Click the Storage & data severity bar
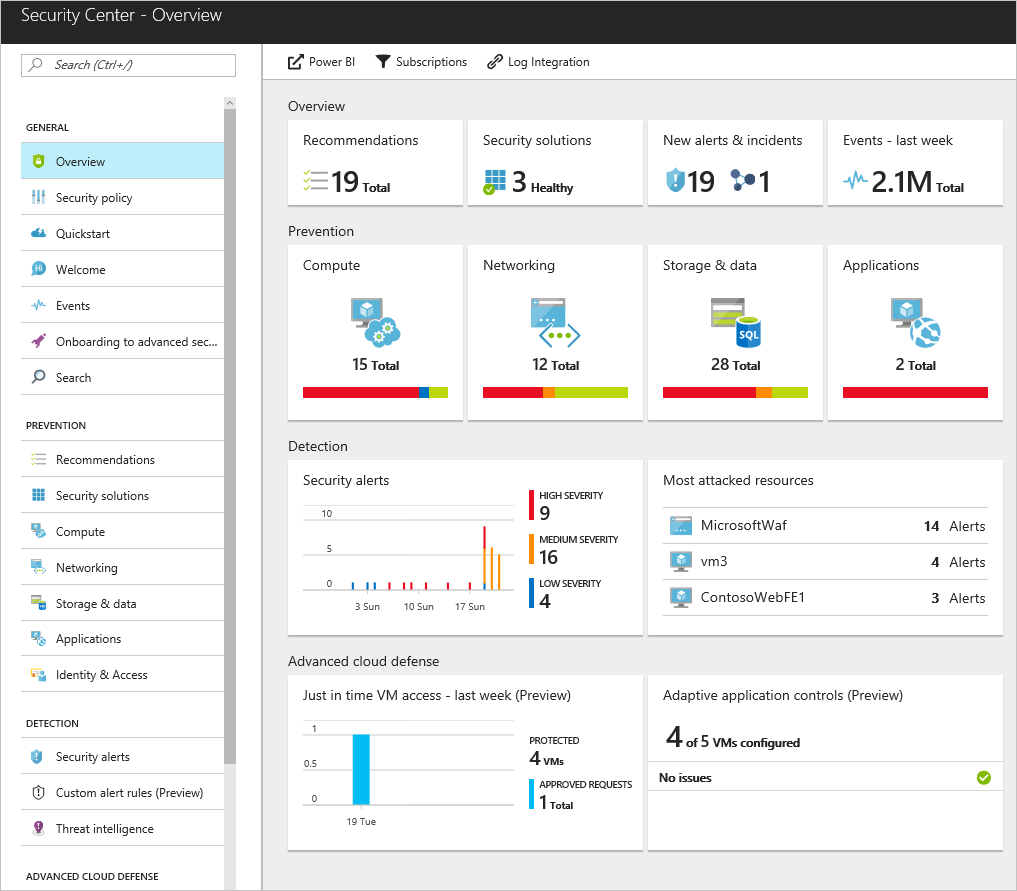This screenshot has height=891, width=1017. [x=735, y=392]
